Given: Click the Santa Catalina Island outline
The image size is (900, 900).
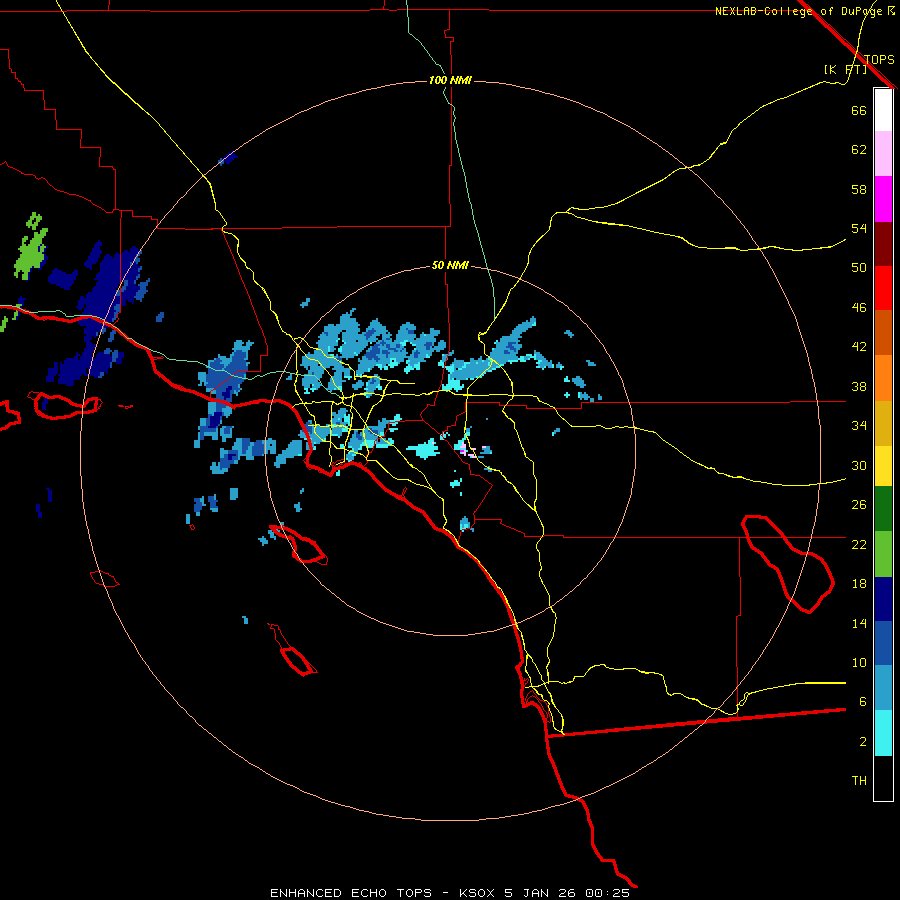Looking at the screenshot, I should click(x=298, y=544).
